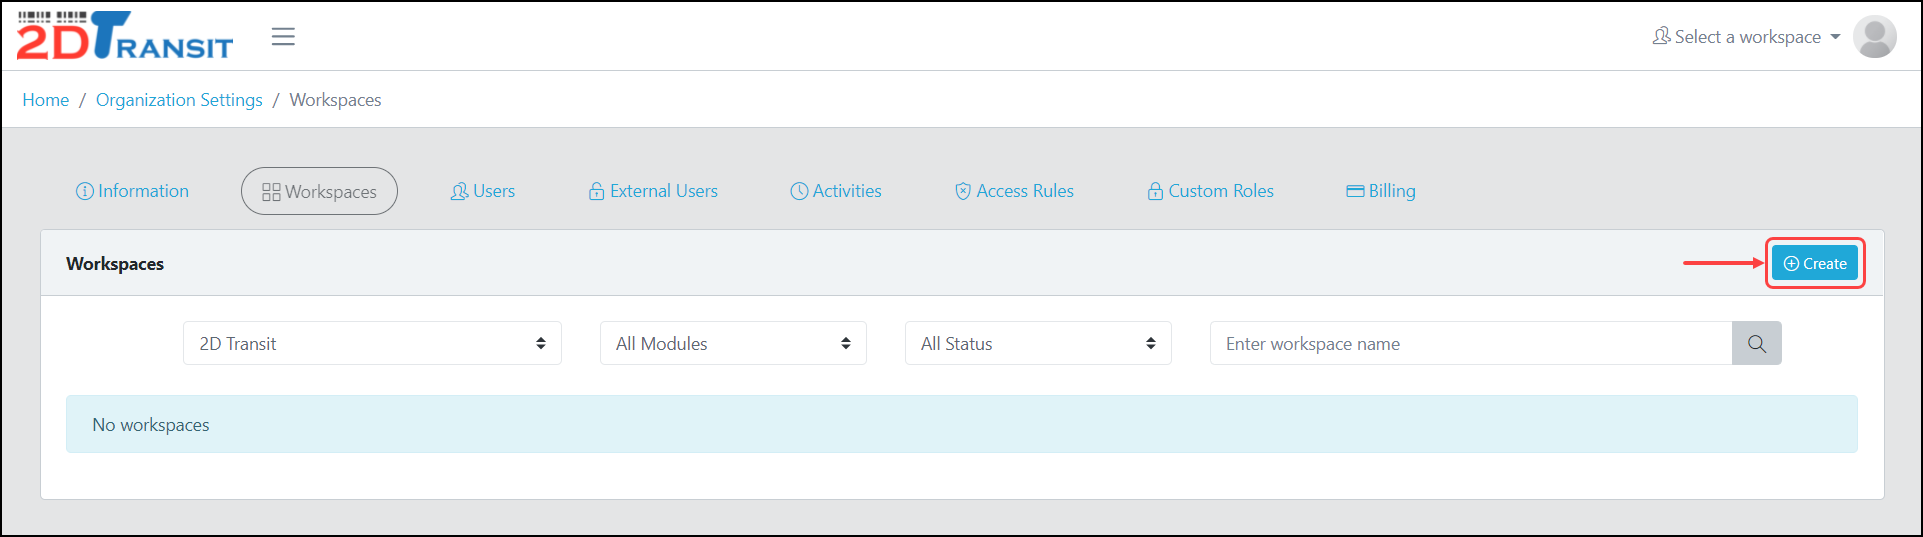1923x537 pixels.
Task: Expand the 2D Transit organization dropdown
Action: coord(372,344)
